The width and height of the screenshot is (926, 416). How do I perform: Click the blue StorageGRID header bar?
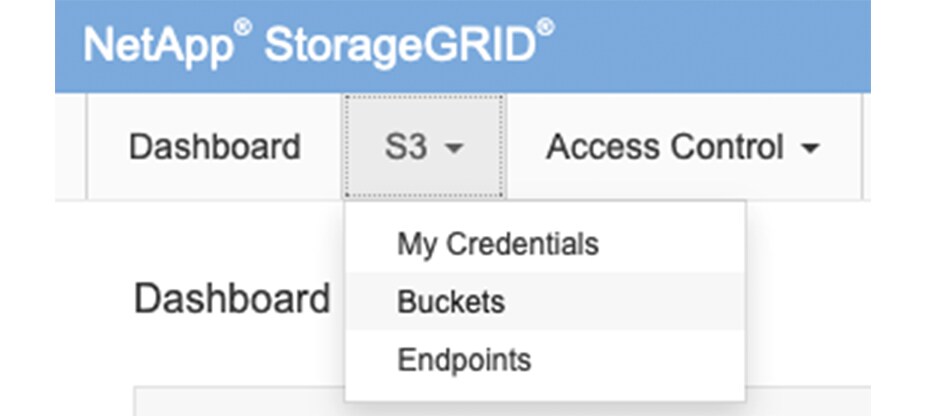pyautogui.click(x=700, y=45)
